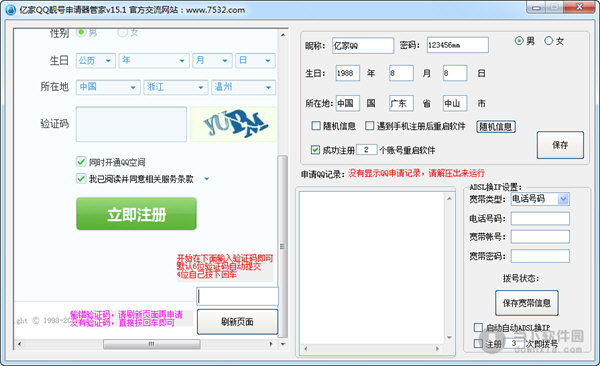Click the 宽带密码 input field
600x366 pixels.
540,256
